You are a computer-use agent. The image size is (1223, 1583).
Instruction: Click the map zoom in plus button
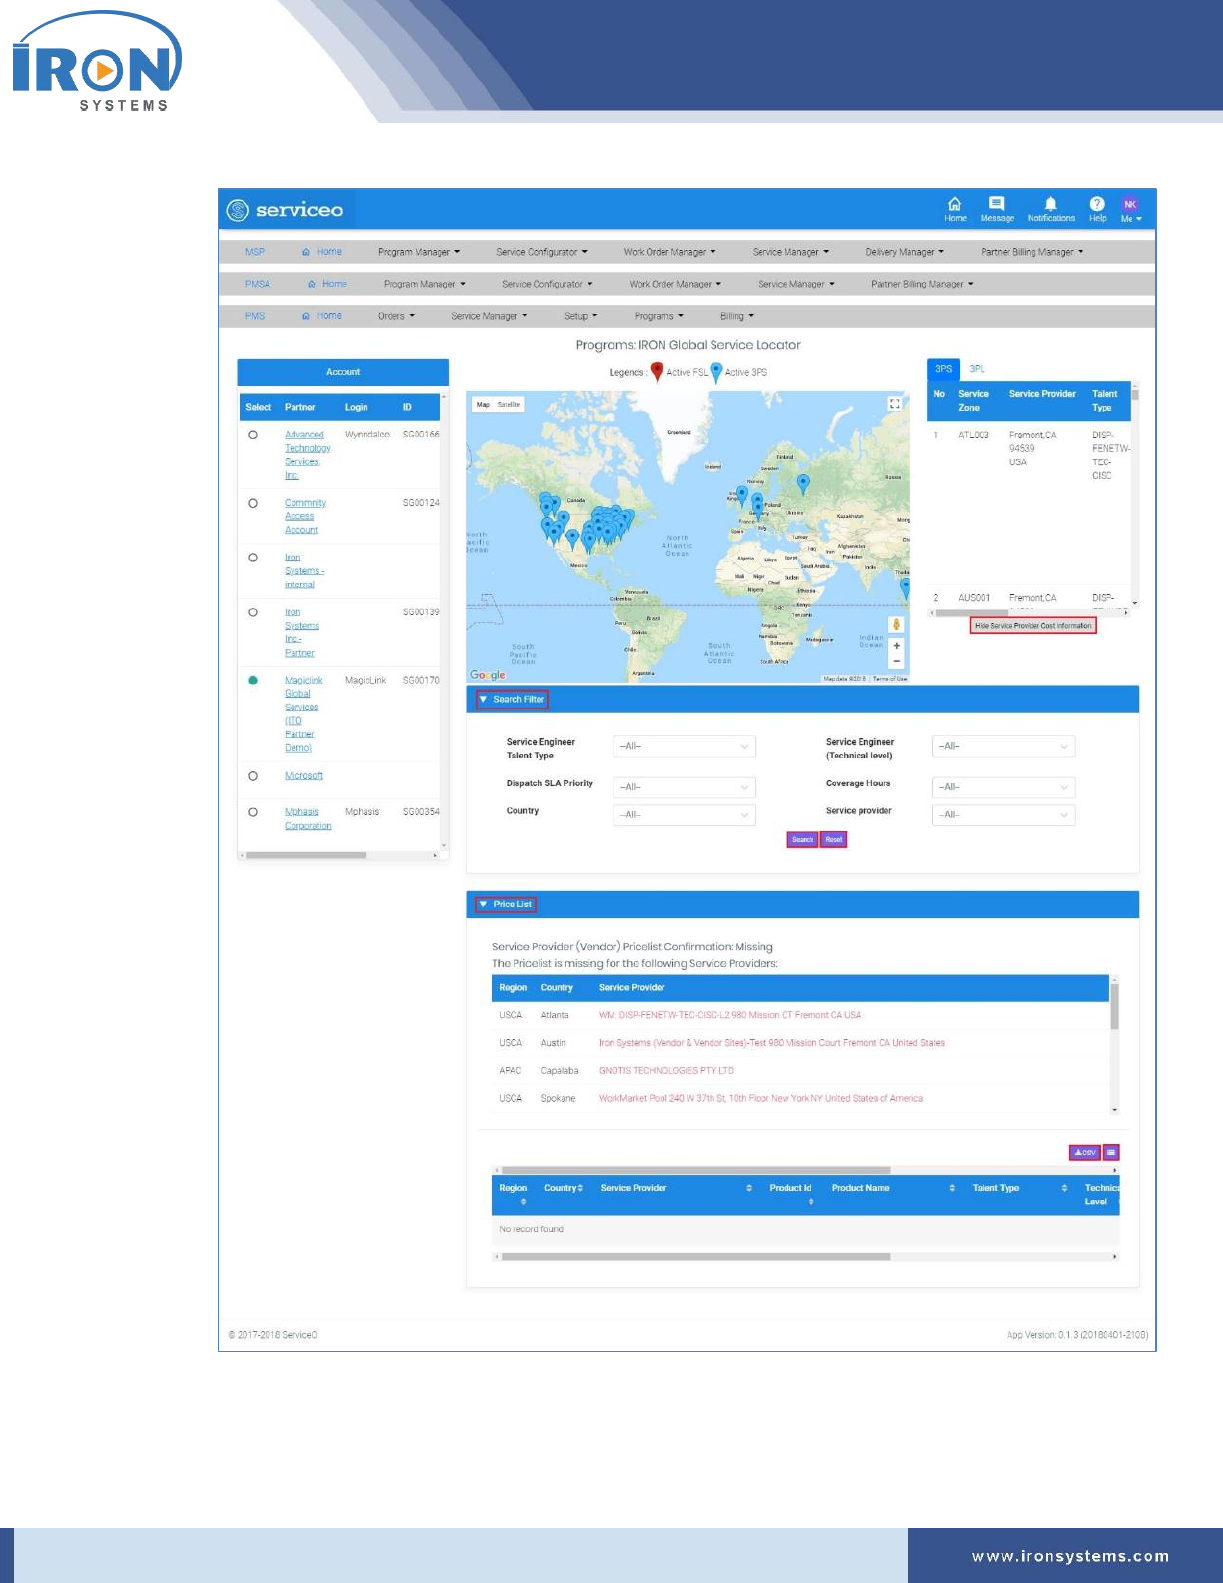coord(896,646)
